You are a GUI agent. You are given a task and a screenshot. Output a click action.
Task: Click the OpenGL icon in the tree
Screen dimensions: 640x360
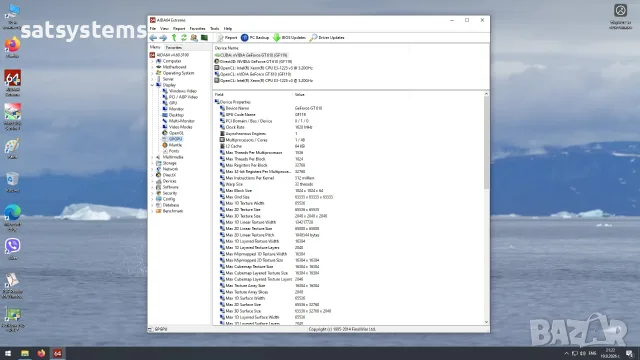[x=165, y=133]
